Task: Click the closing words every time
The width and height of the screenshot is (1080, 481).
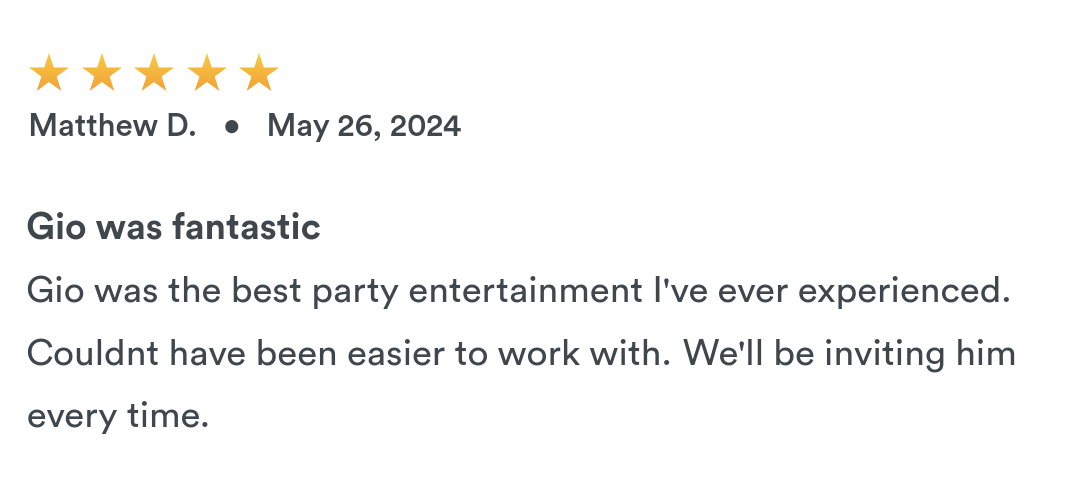Action: (x=118, y=417)
